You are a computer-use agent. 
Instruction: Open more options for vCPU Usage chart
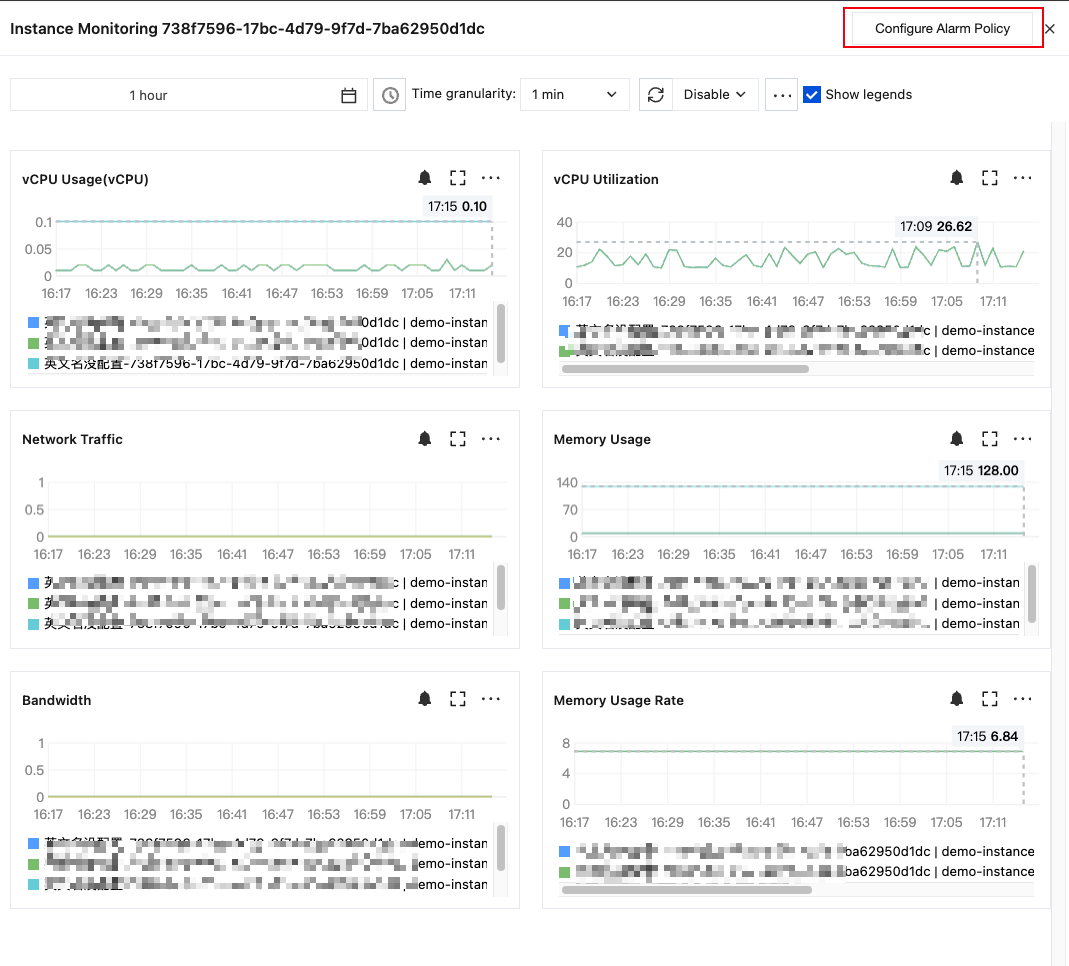pyautogui.click(x=491, y=178)
